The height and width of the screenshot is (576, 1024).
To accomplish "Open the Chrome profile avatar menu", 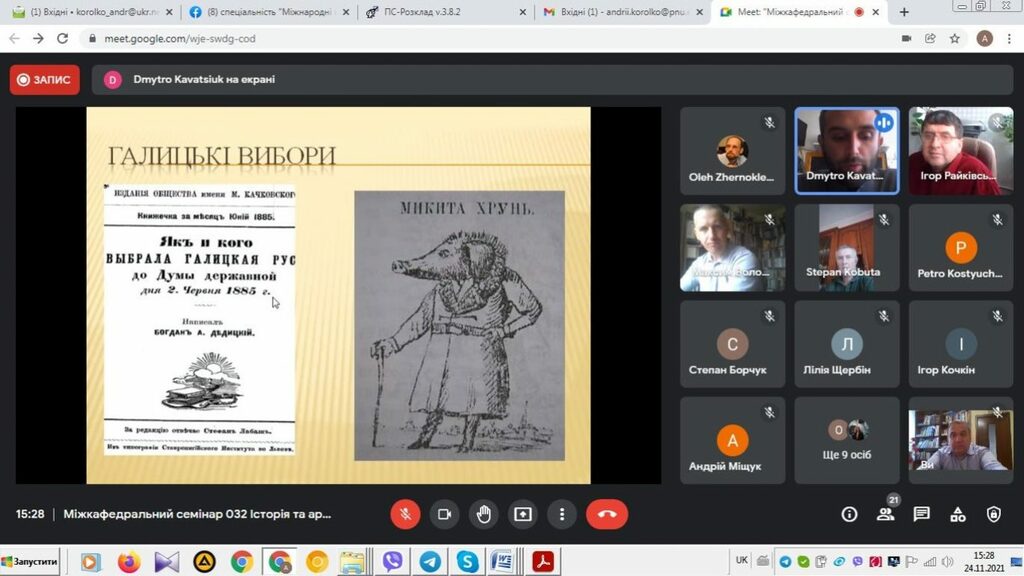I will coord(984,38).
